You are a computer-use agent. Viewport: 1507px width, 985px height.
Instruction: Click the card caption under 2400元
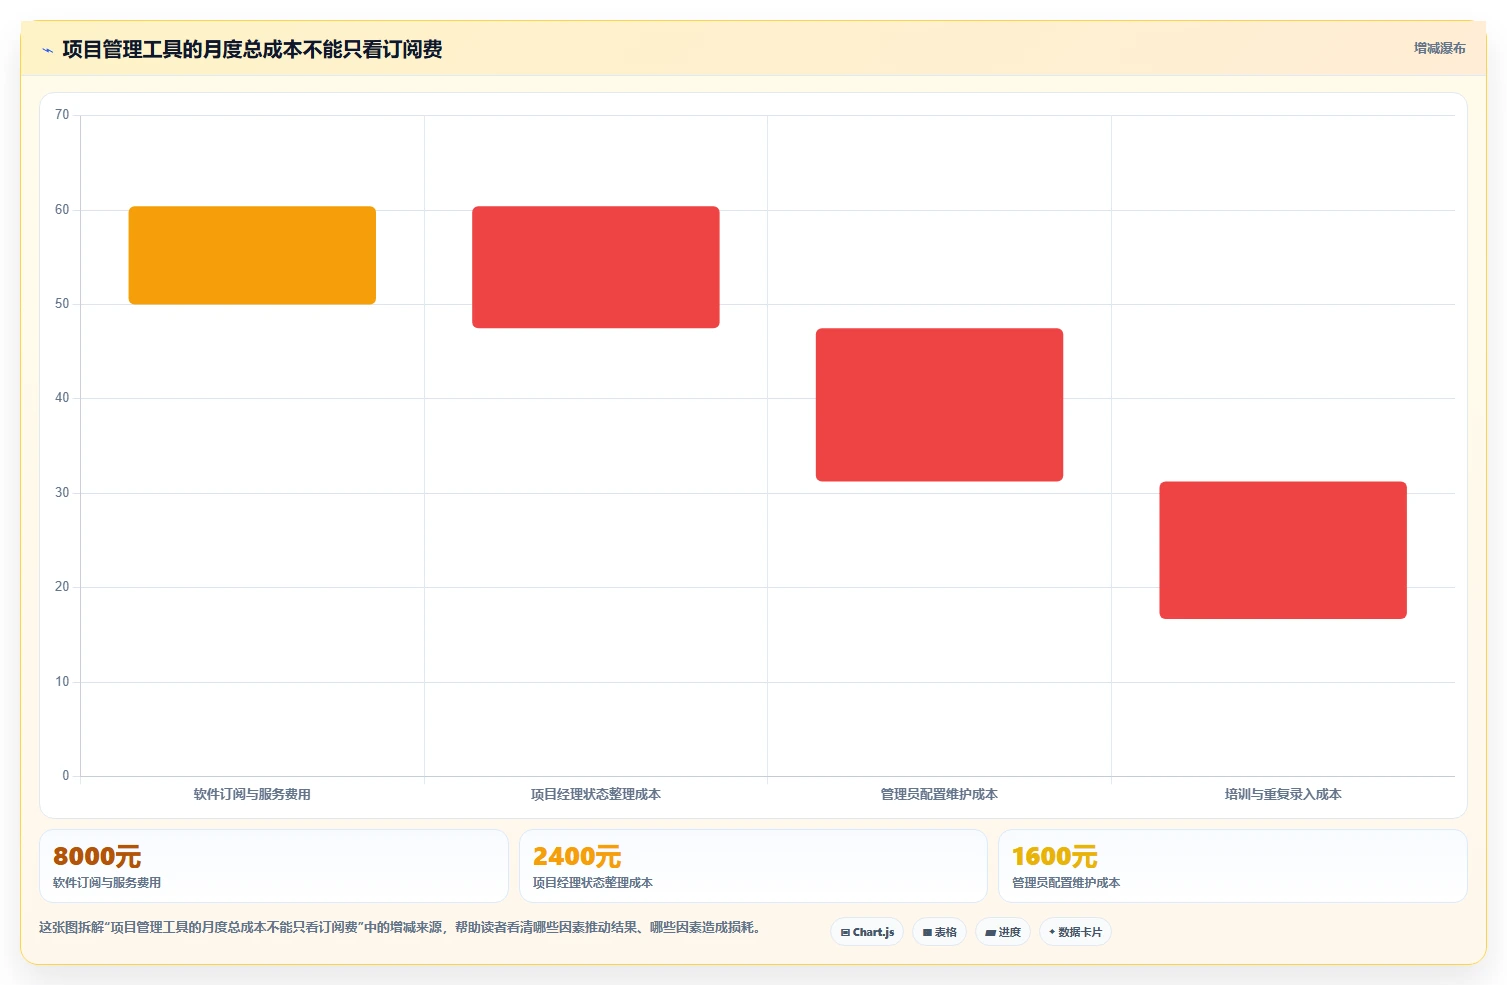(x=593, y=883)
